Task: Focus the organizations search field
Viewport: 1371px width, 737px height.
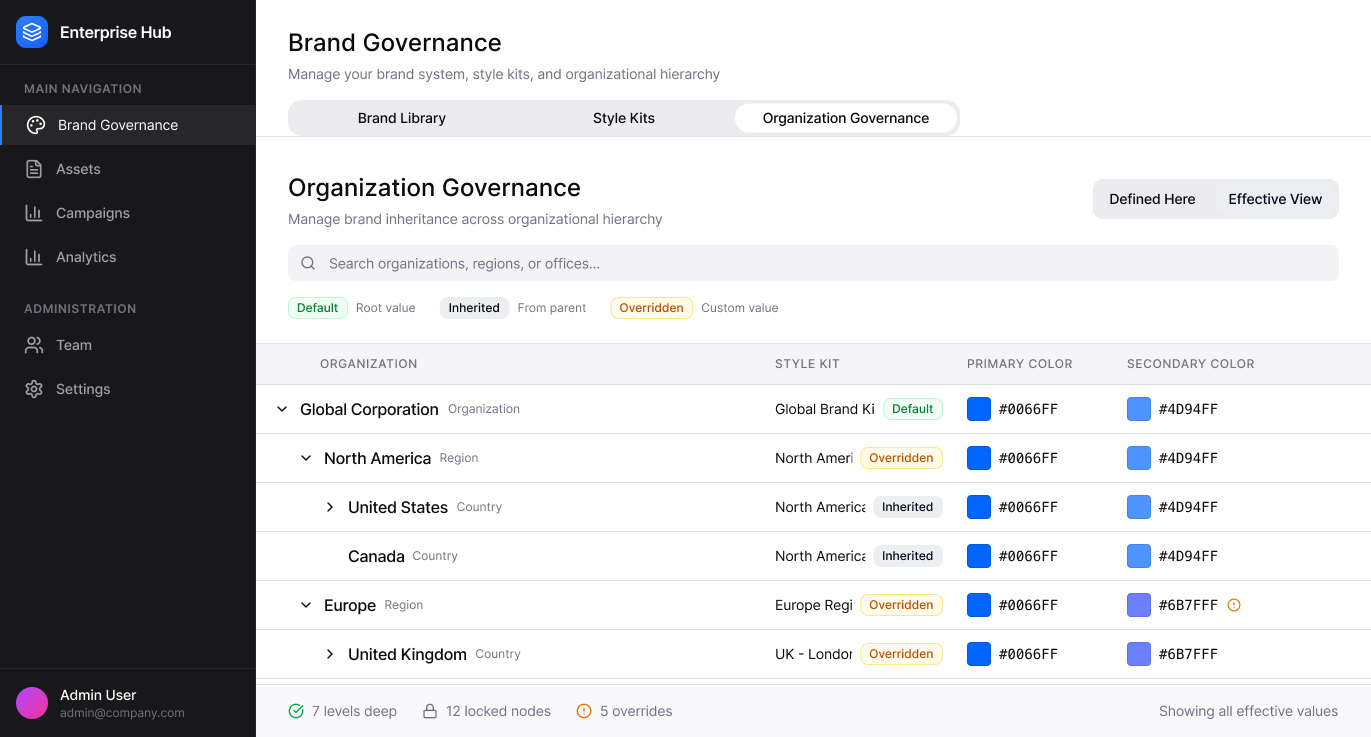Action: coord(813,263)
